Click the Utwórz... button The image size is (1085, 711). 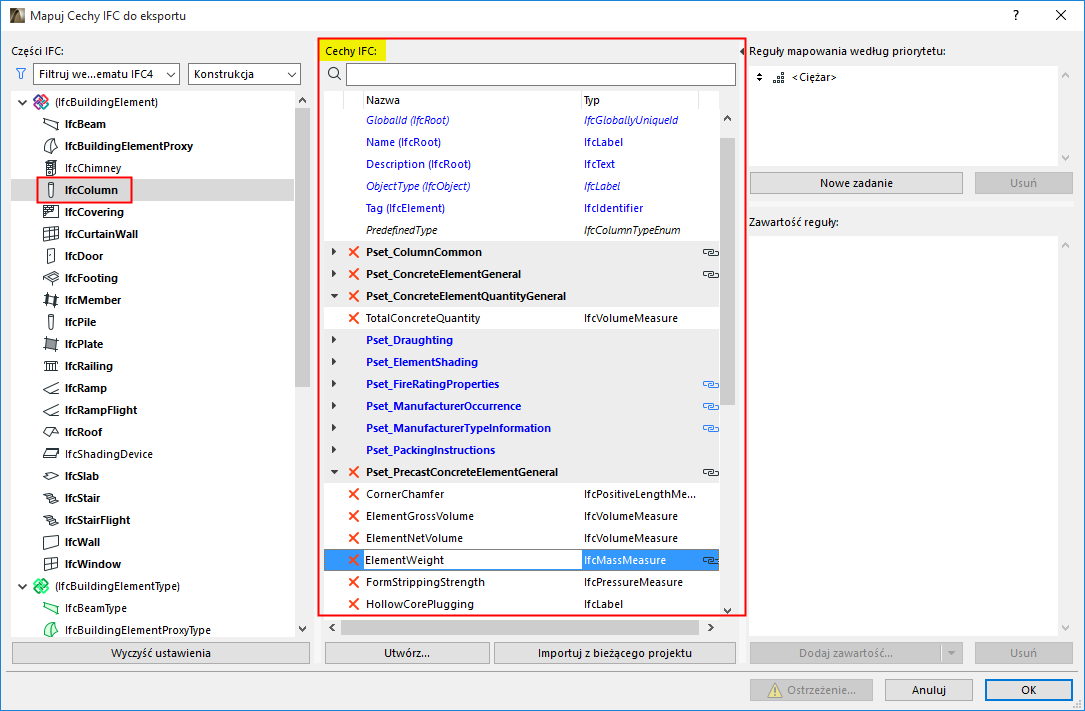(x=407, y=653)
